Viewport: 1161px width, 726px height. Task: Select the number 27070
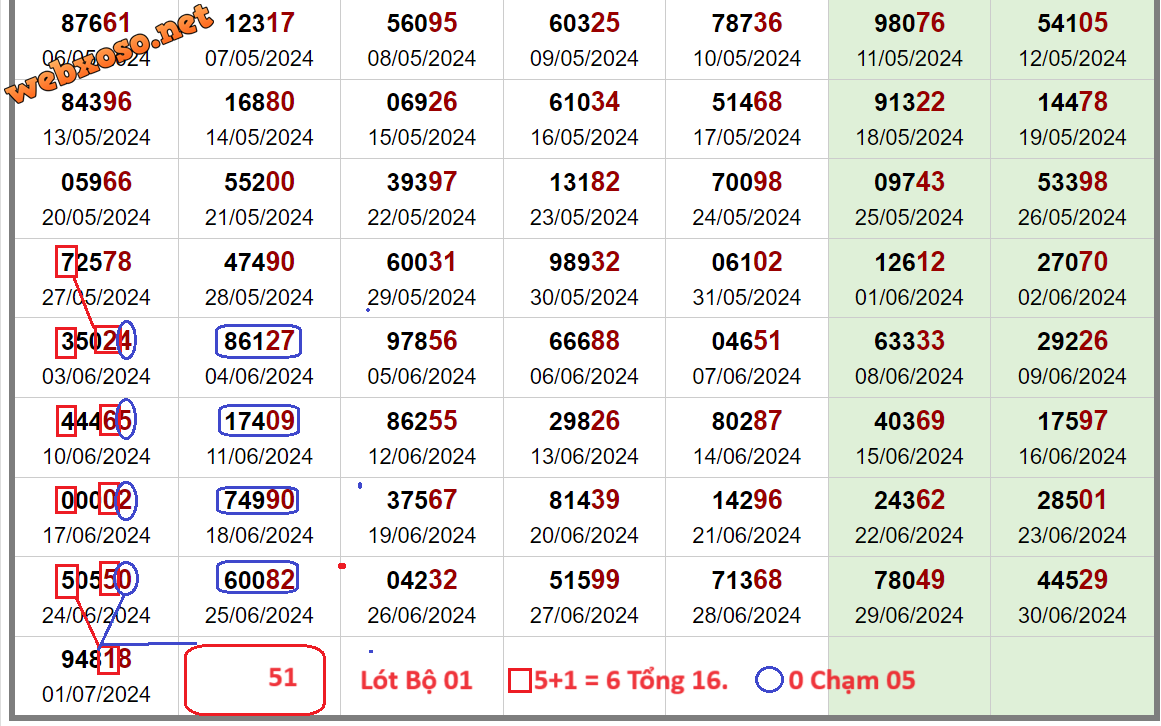click(1072, 262)
